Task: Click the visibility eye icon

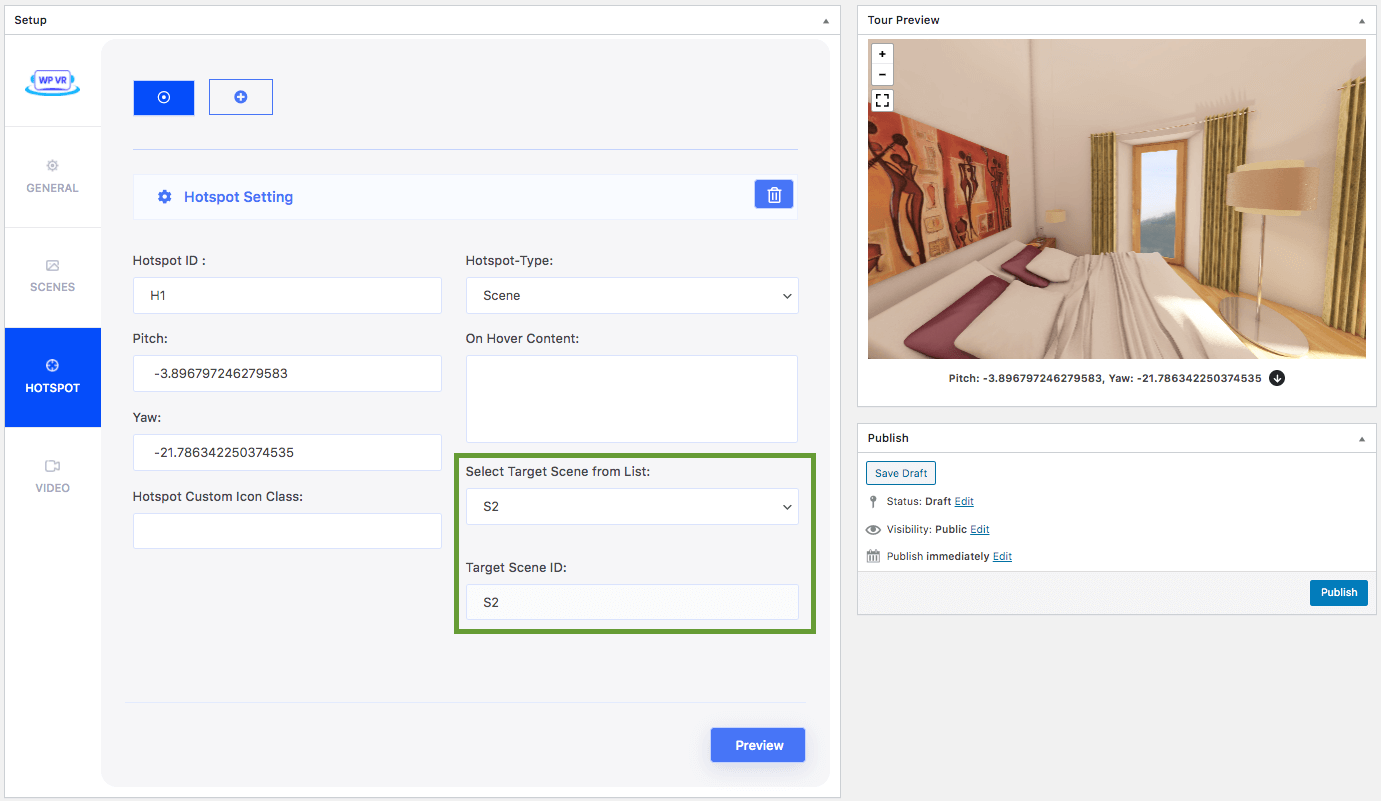Action: 873,529
